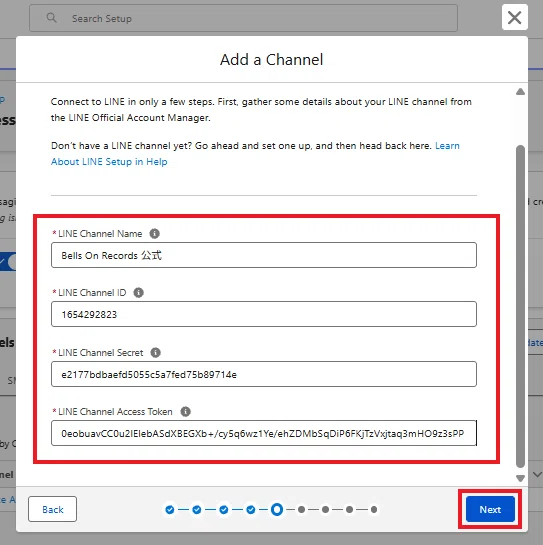Screen dimensions: 543x545
Task: Open info tooltip for LINE Channel Secret
Action: [x=155, y=352]
